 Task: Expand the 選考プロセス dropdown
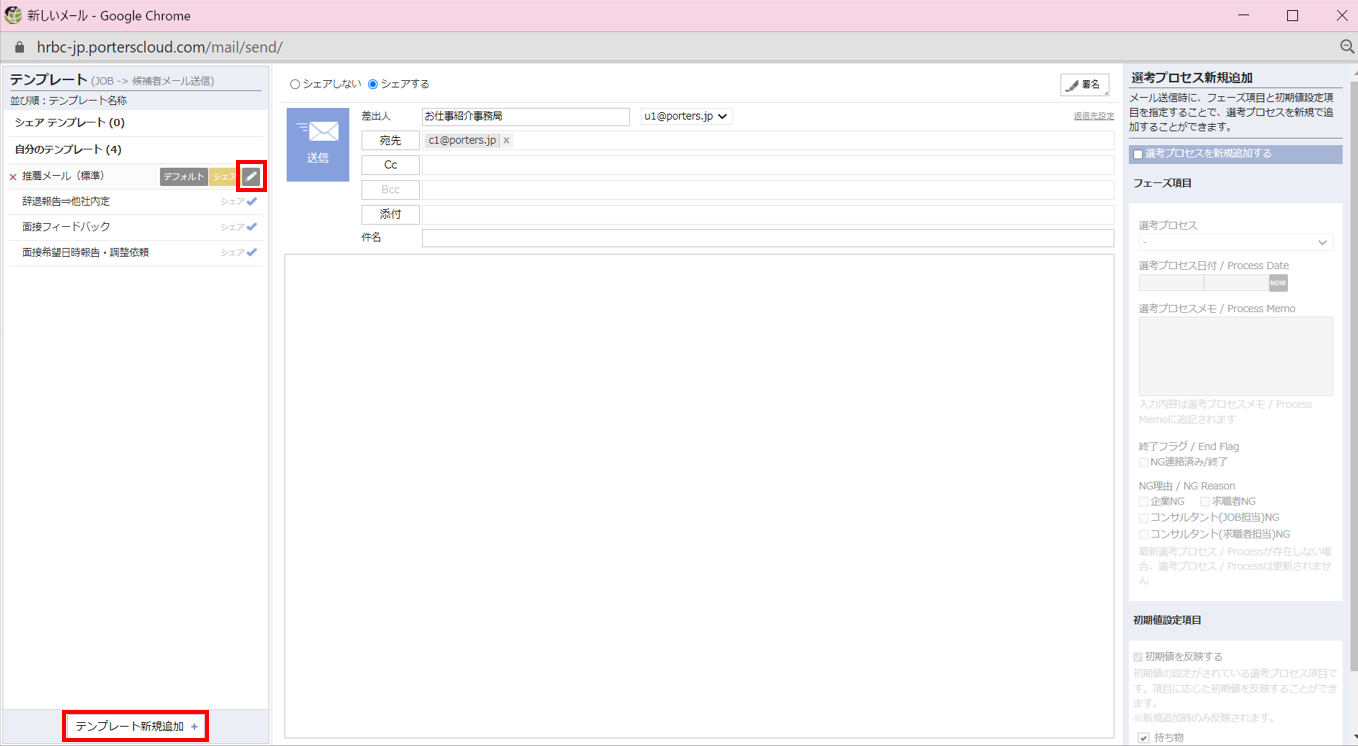click(x=1235, y=242)
